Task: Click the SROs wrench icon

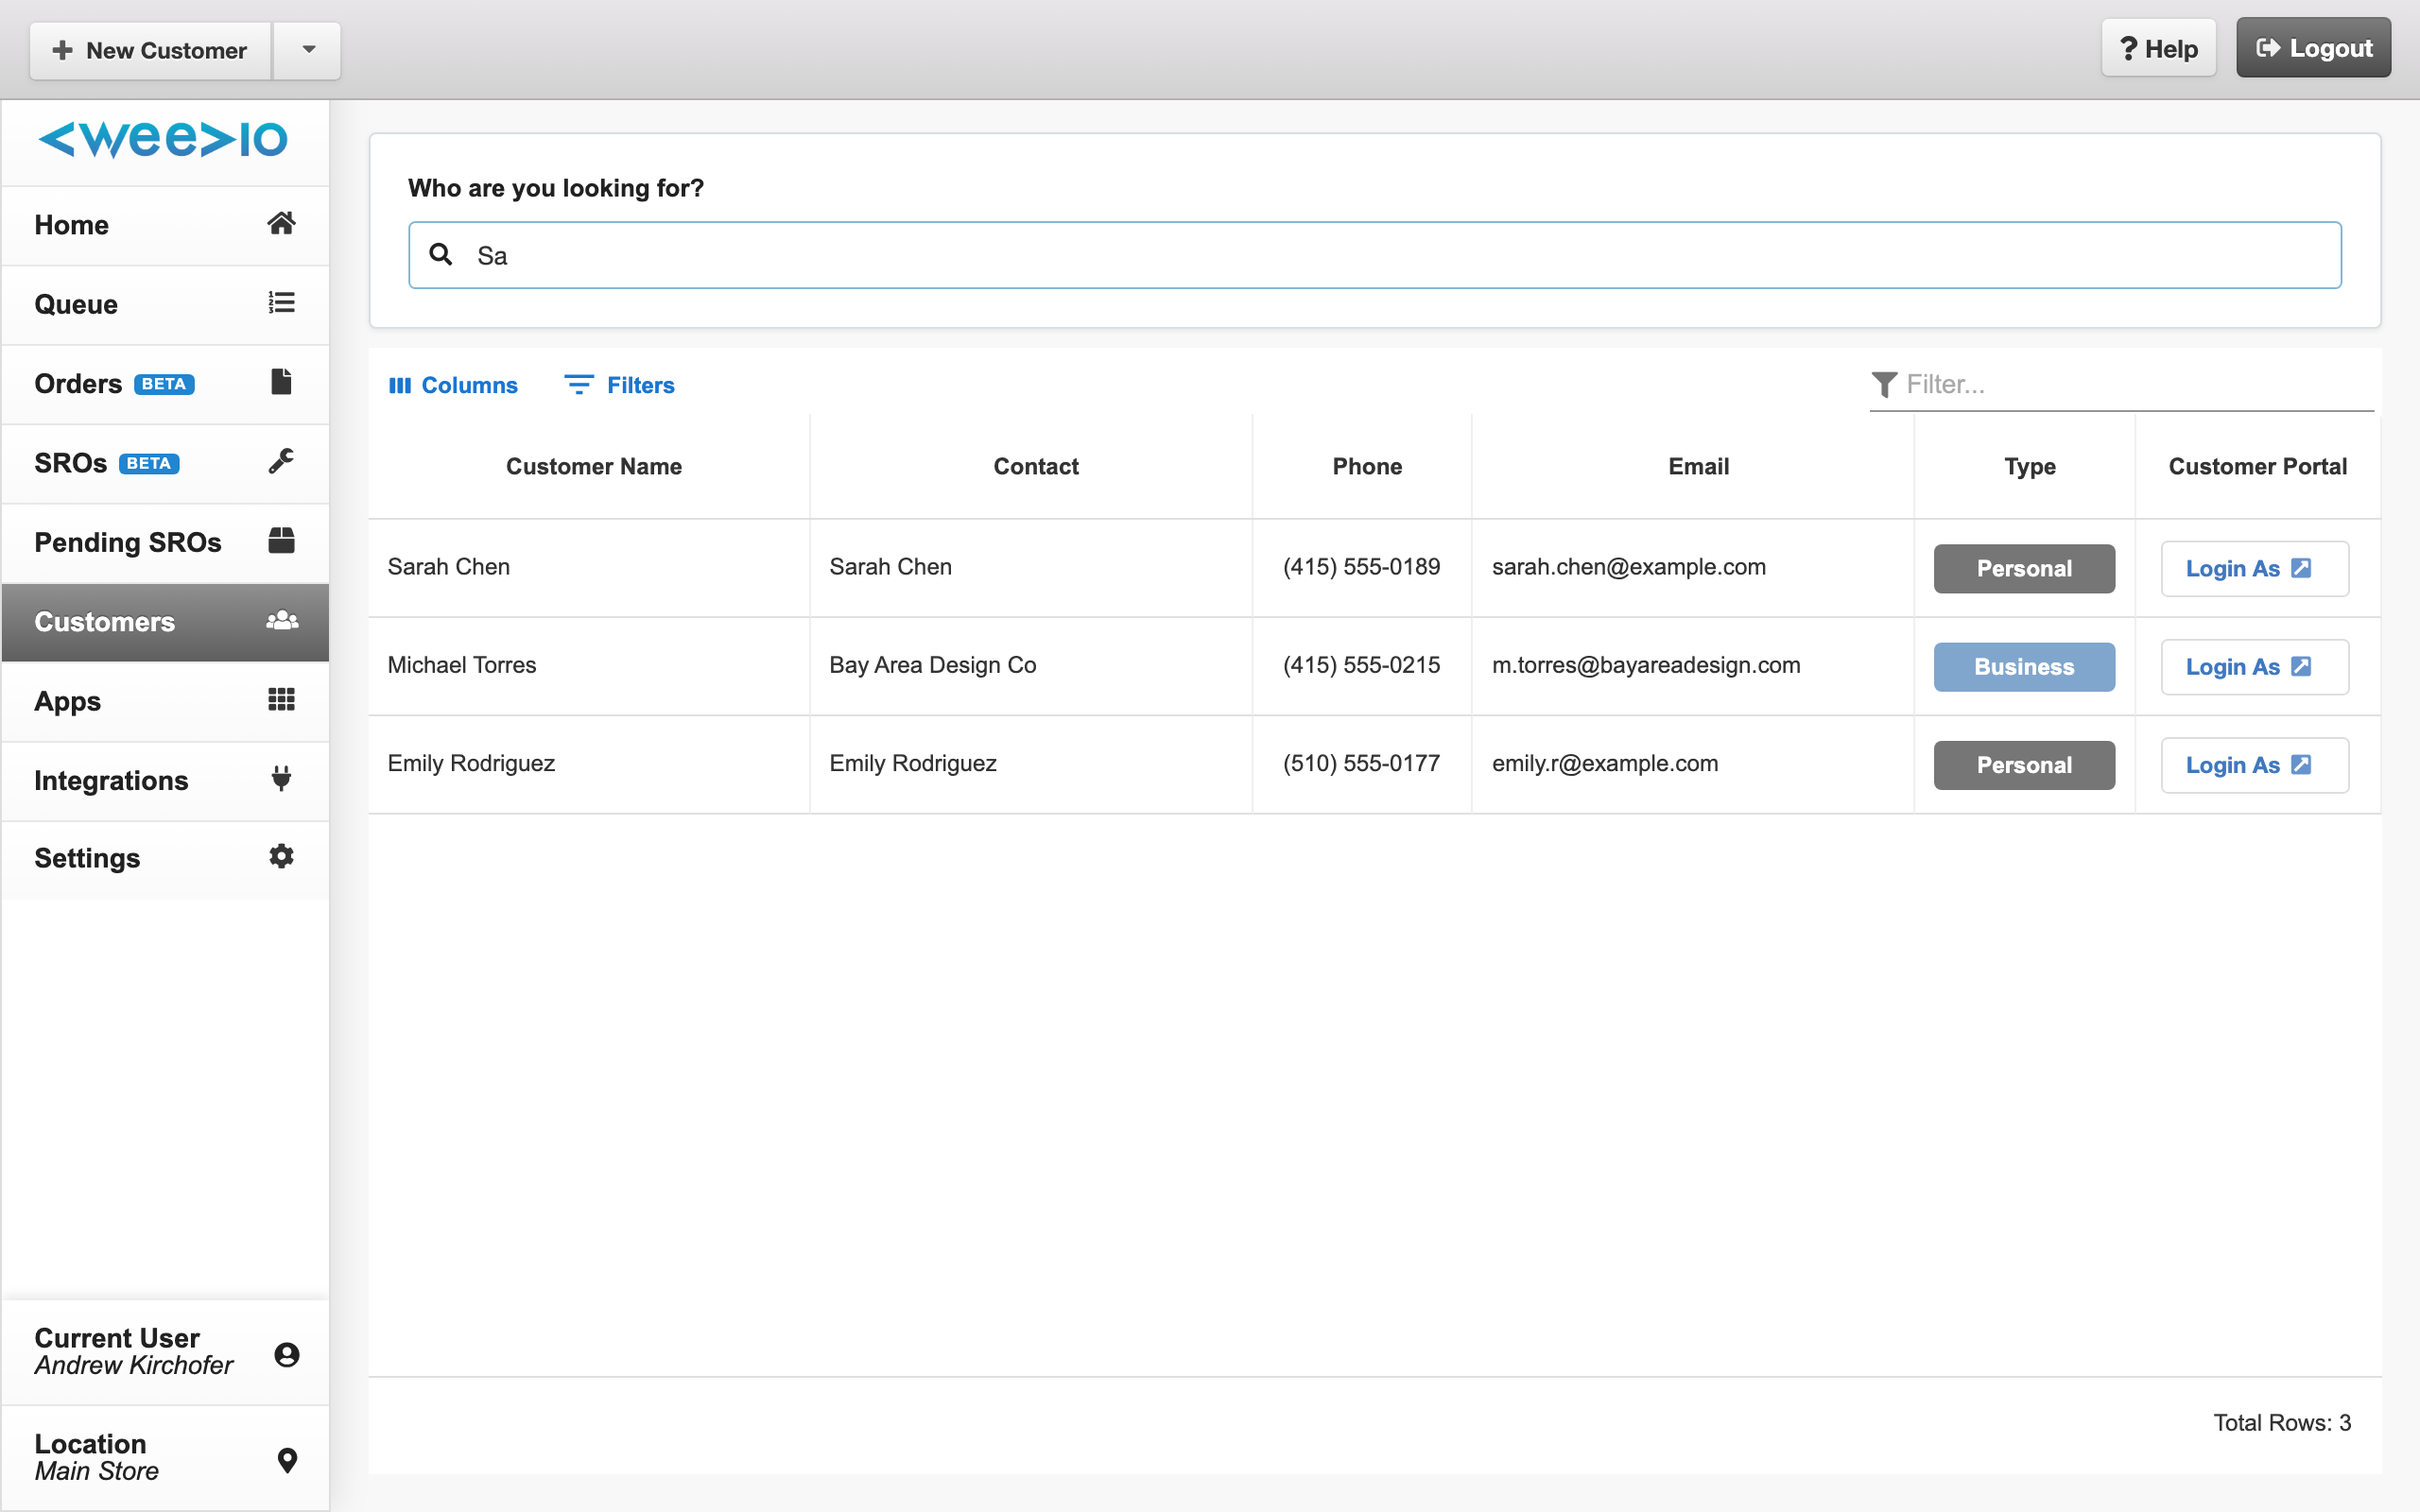Action: (x=281, y=461)
